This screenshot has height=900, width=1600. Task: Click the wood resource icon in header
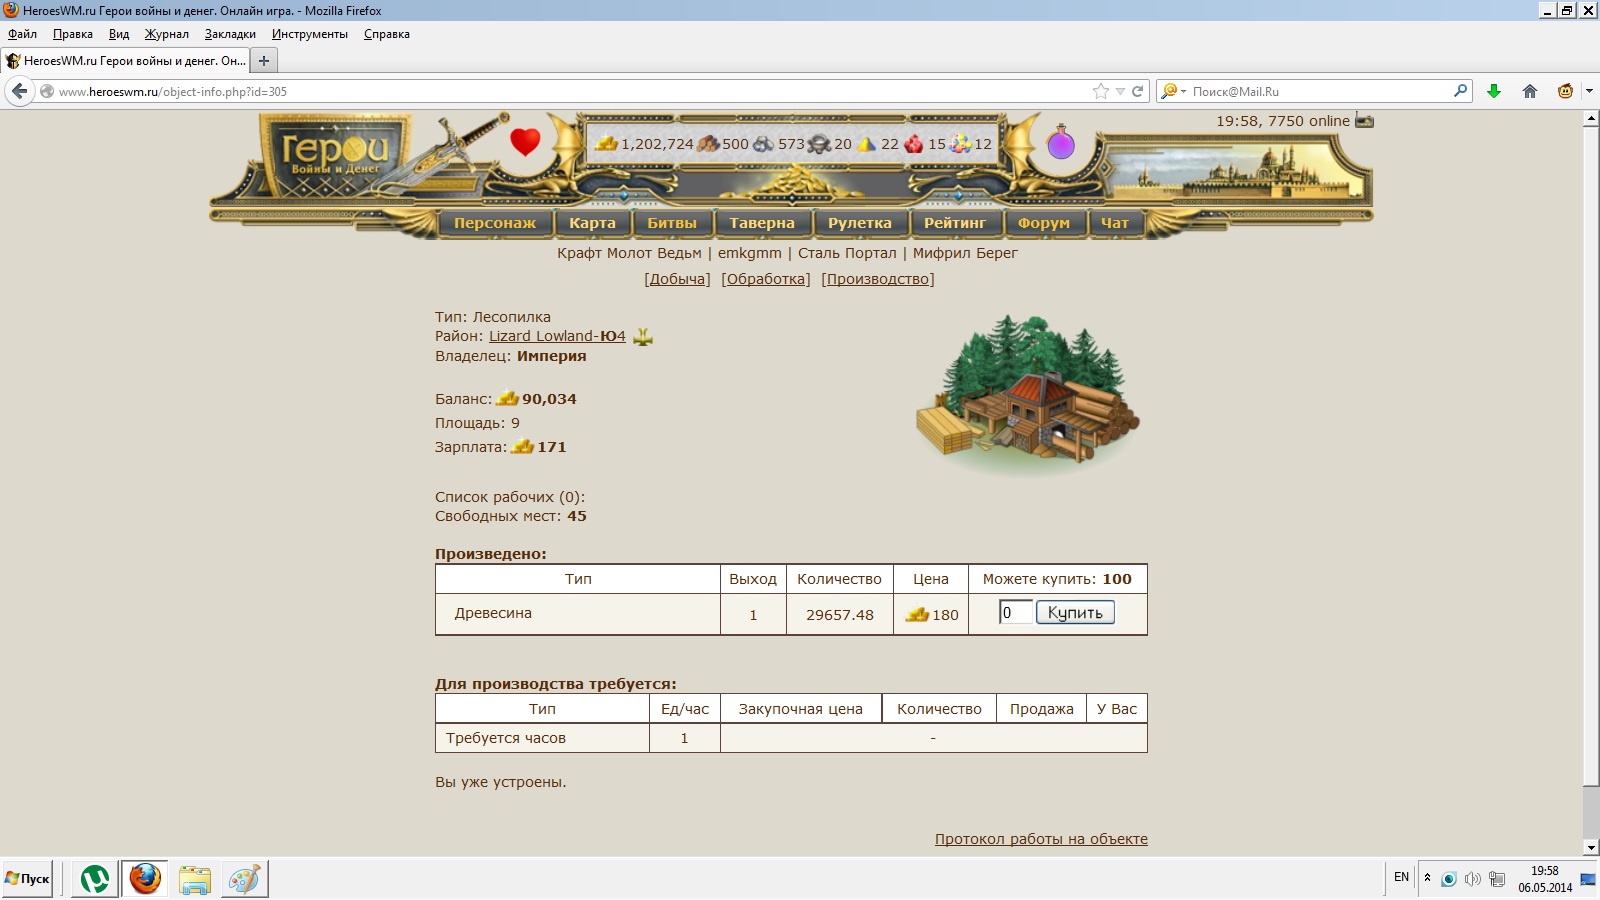(708, 144)
